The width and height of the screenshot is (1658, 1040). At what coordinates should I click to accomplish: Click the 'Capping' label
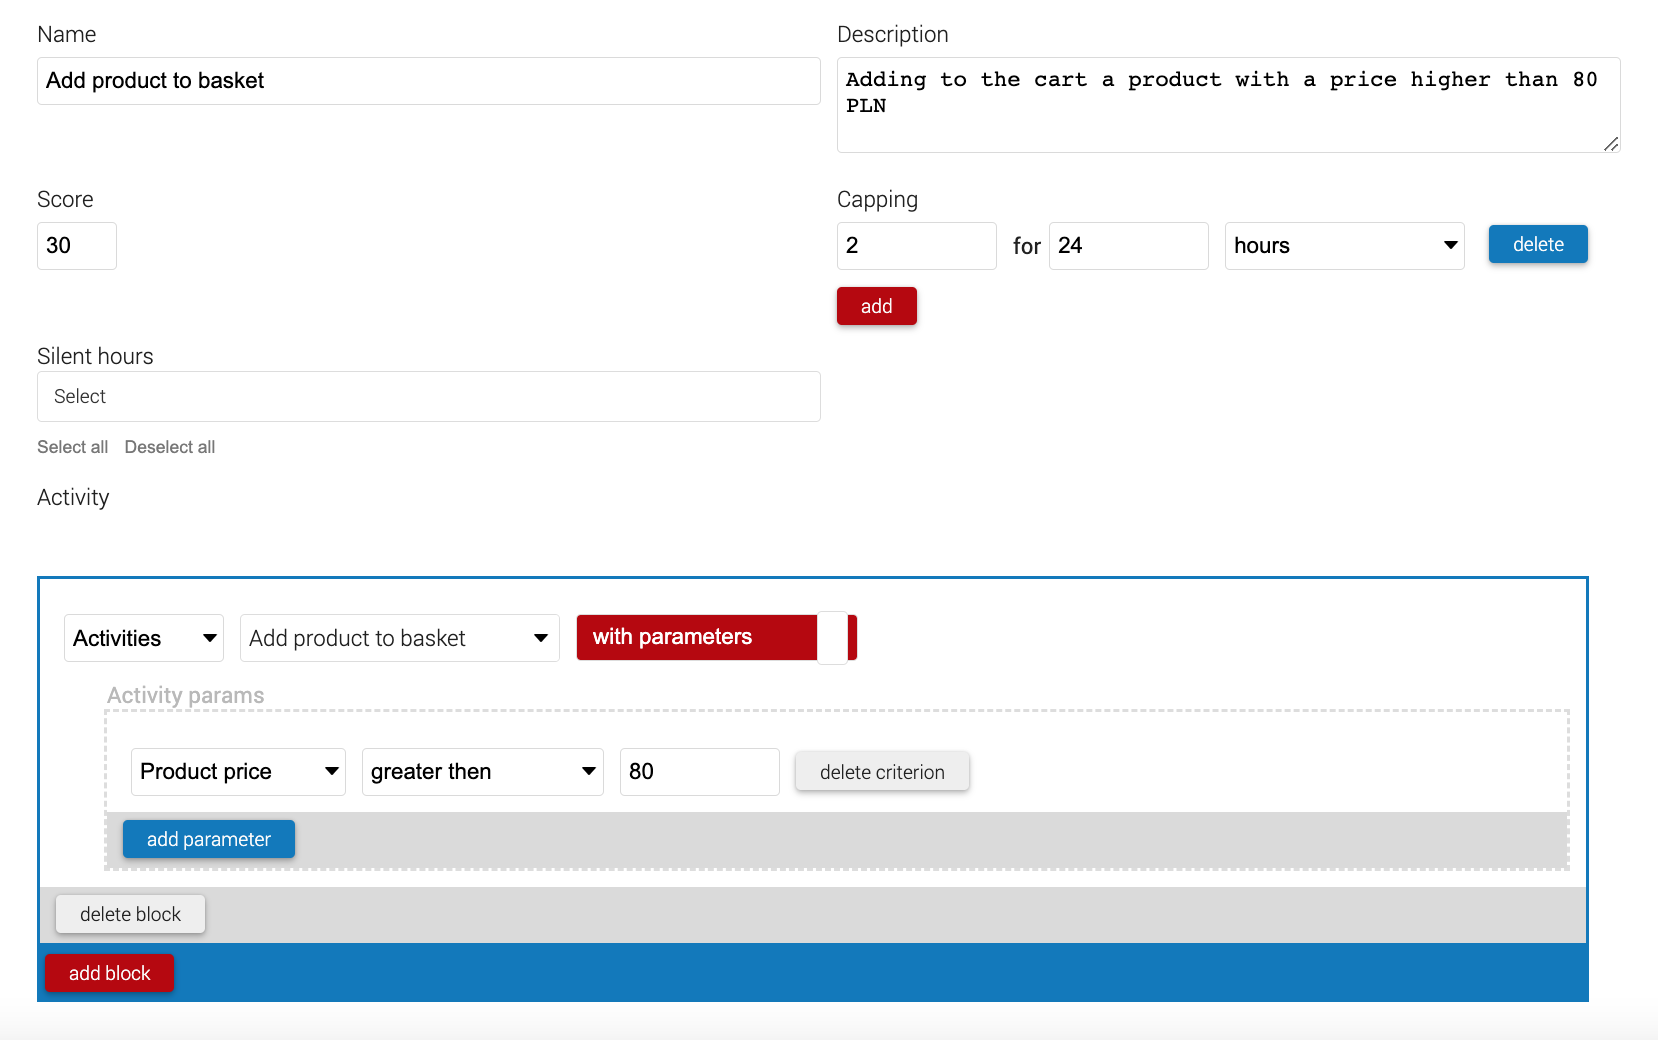click(877, 200)
